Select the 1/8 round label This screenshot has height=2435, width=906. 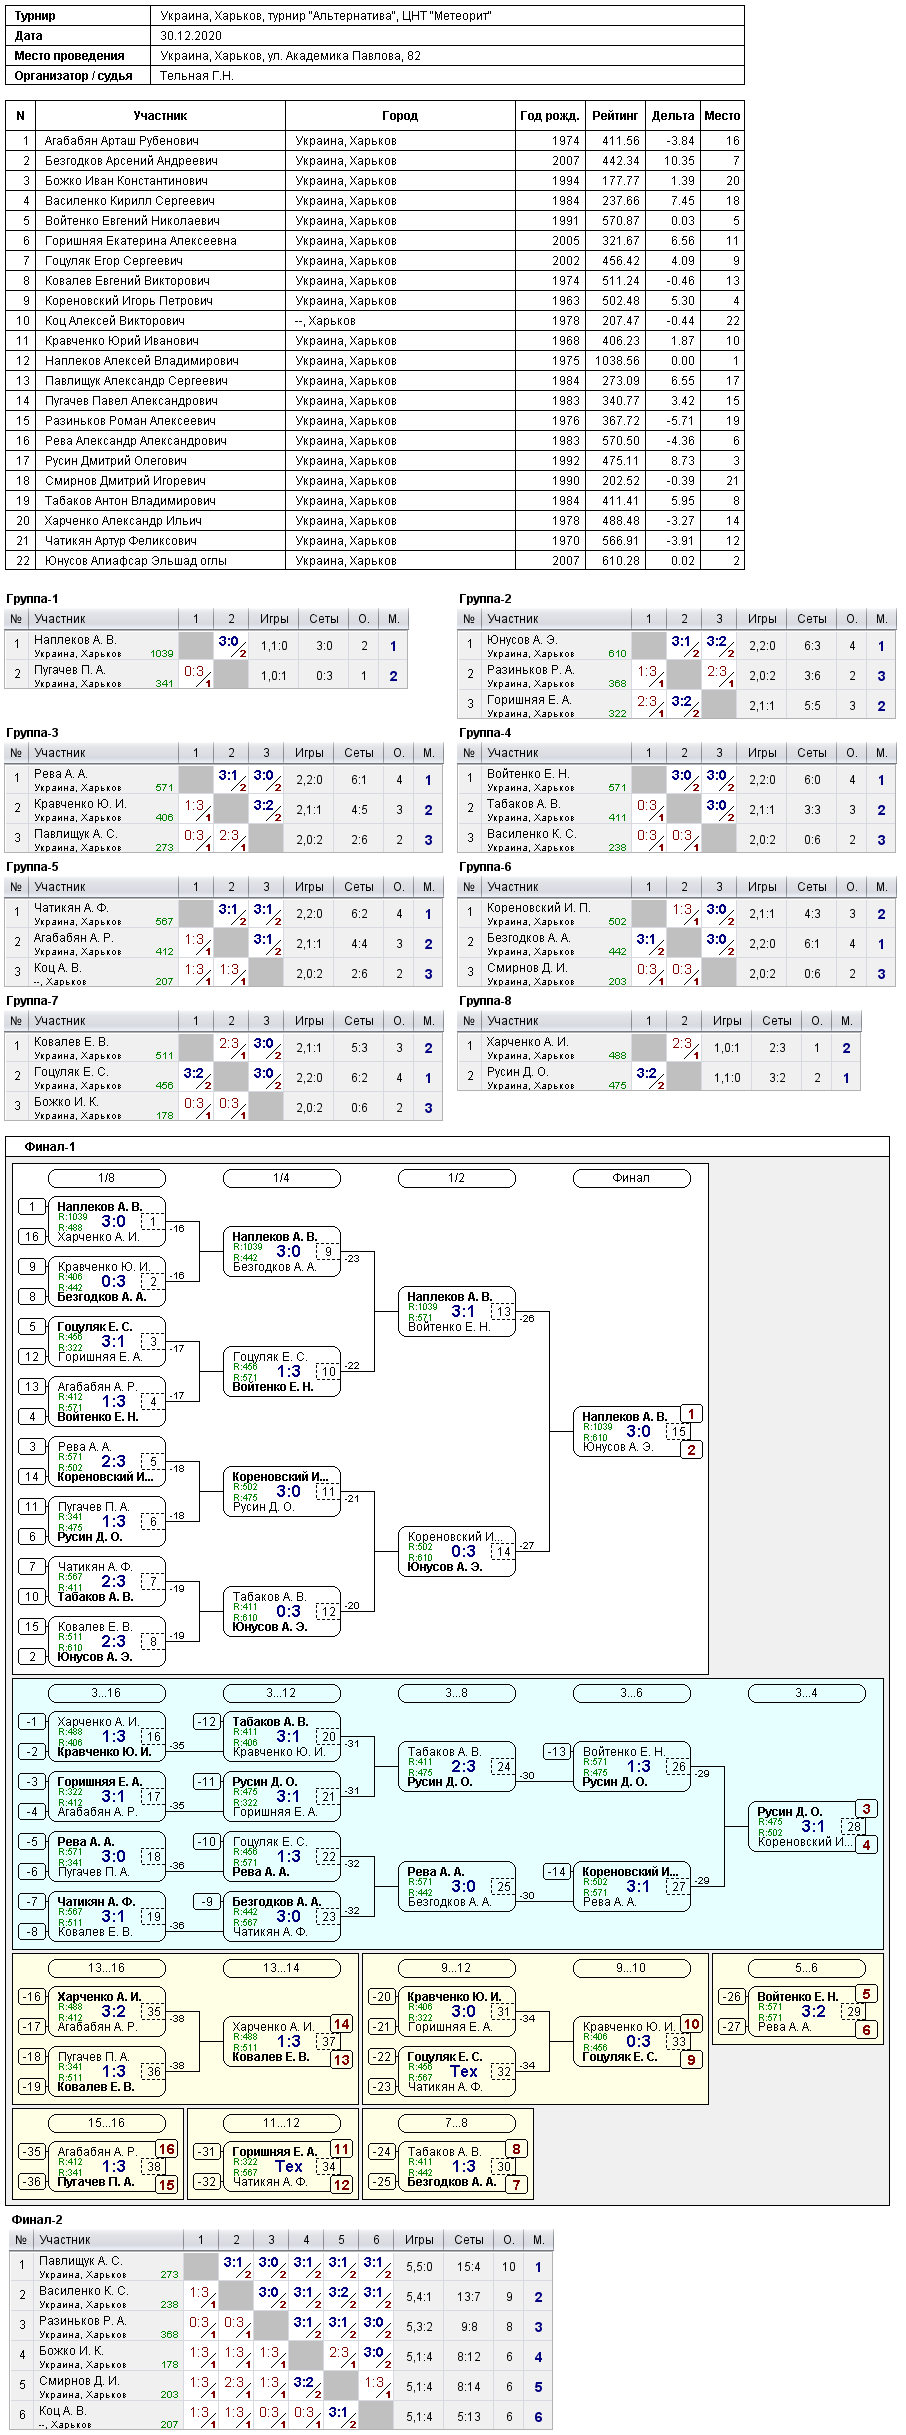coord(107,1178)
